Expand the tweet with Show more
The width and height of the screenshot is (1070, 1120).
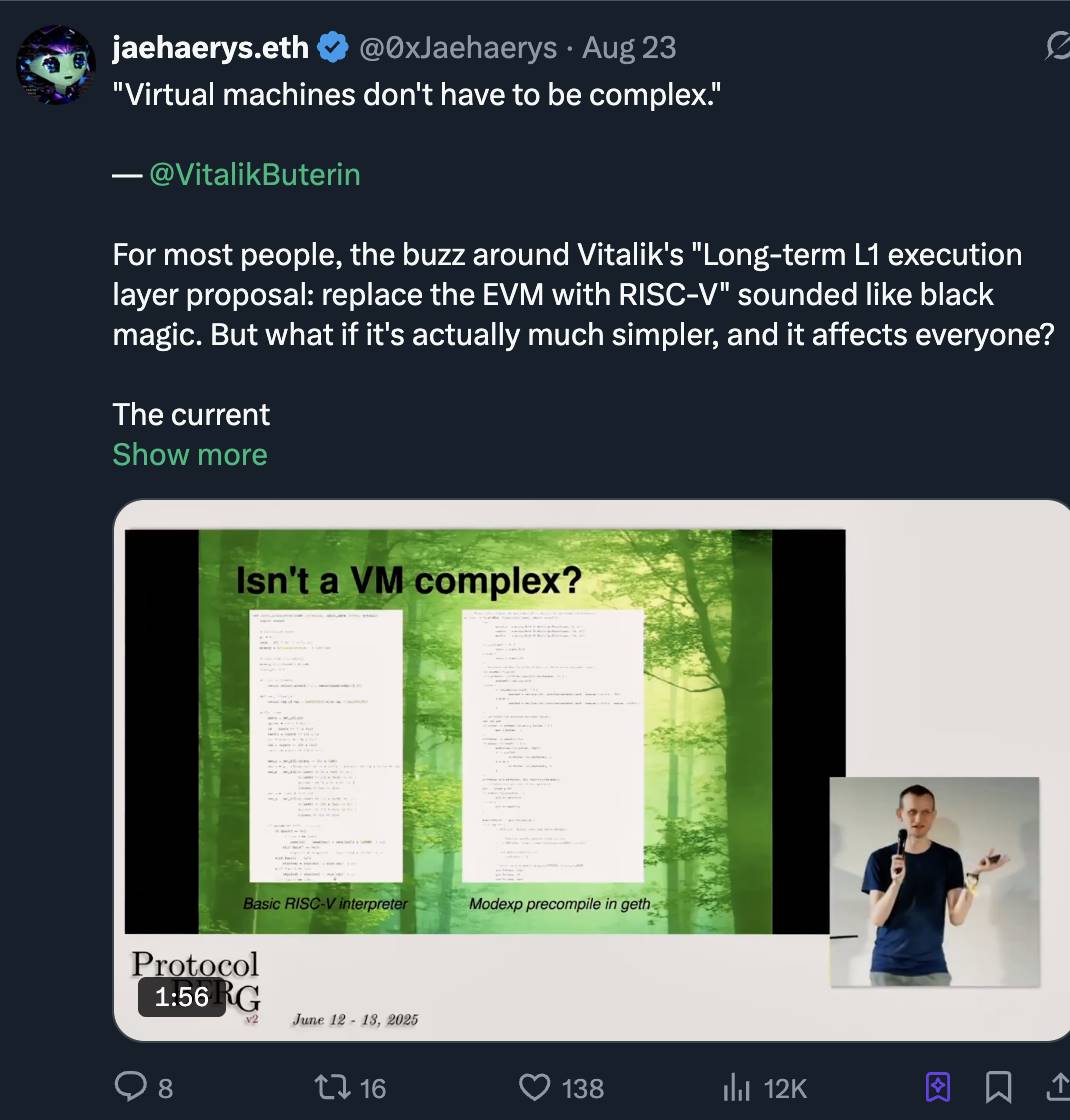[x=190, y=454]
